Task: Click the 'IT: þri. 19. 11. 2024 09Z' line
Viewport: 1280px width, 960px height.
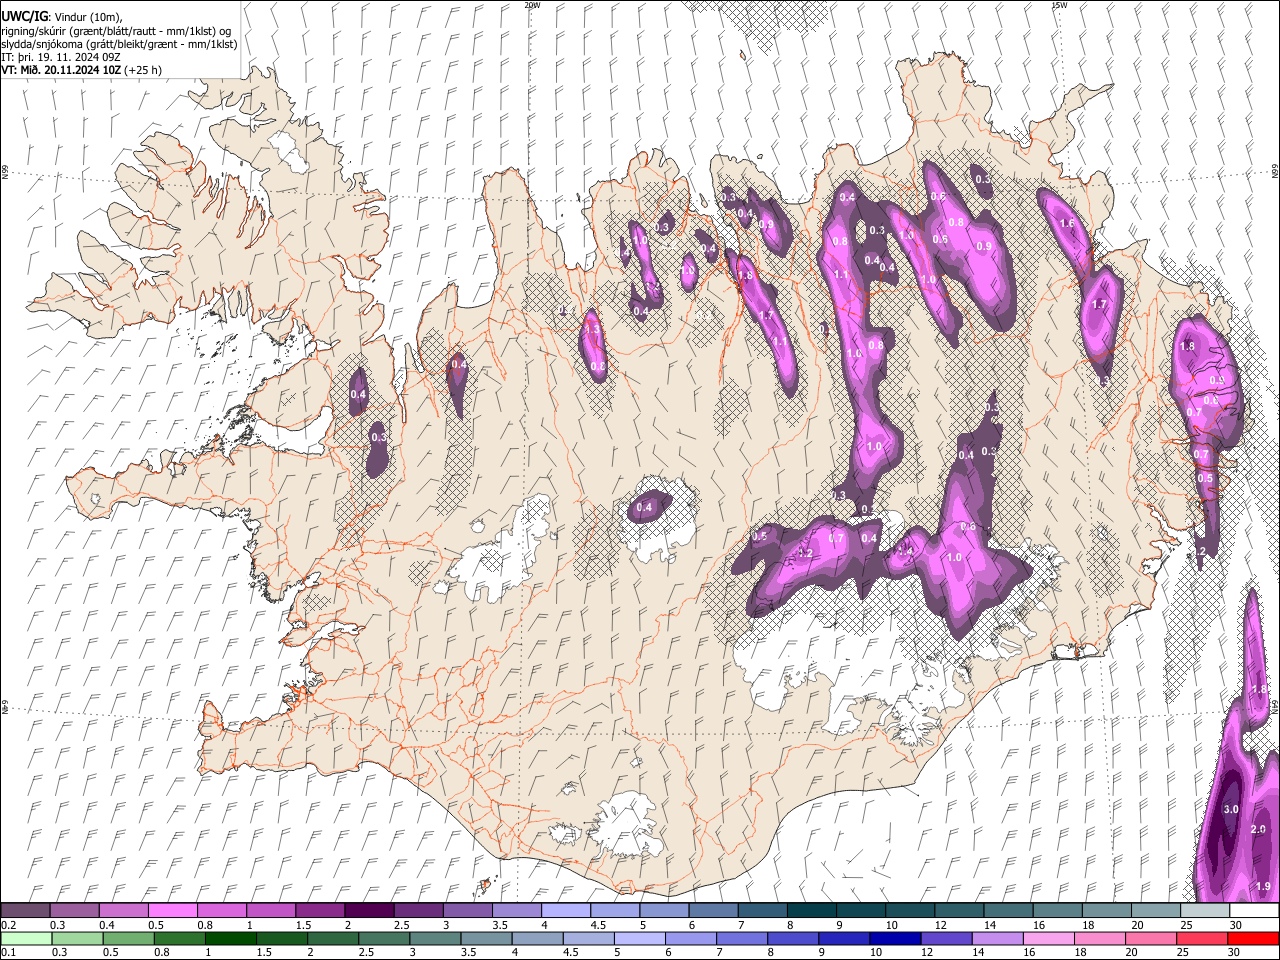Action: [x=61, y=57]
